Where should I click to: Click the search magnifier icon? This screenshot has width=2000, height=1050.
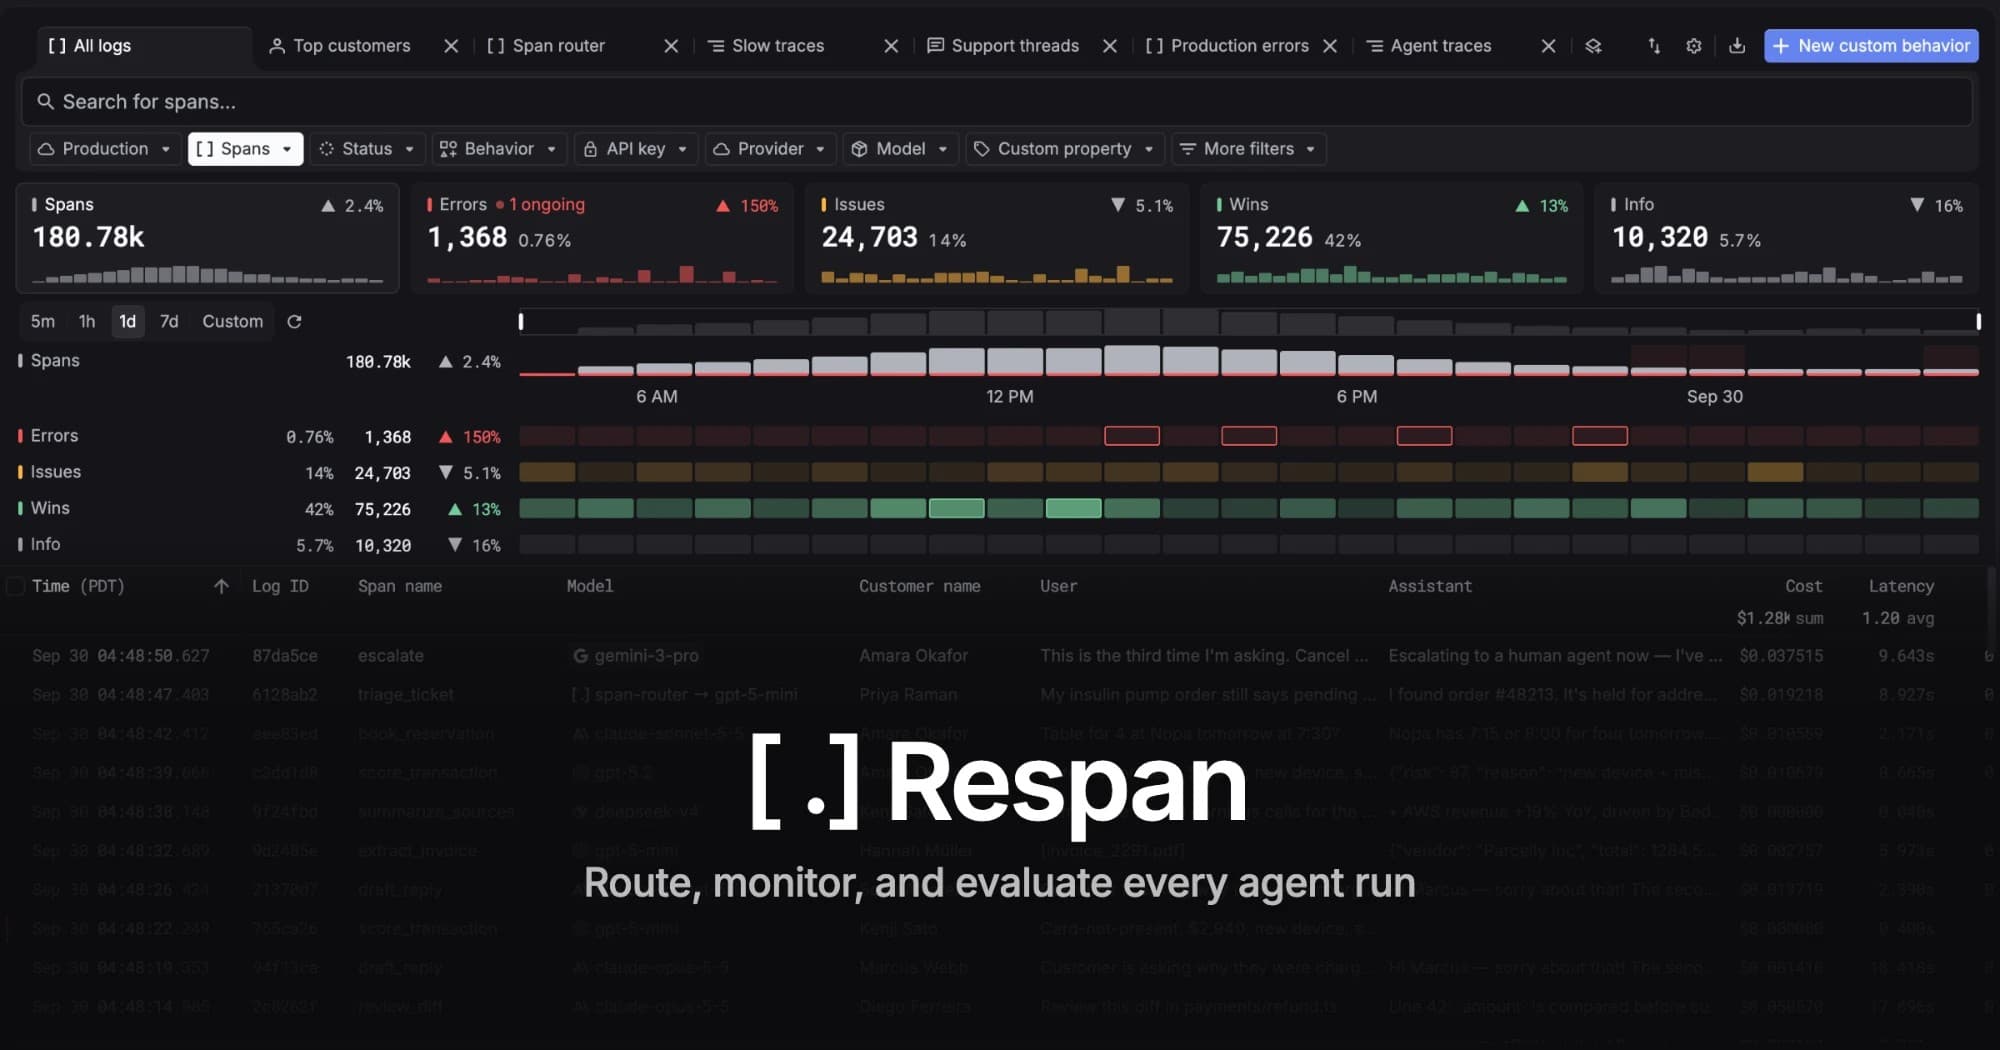click(45, 101)
